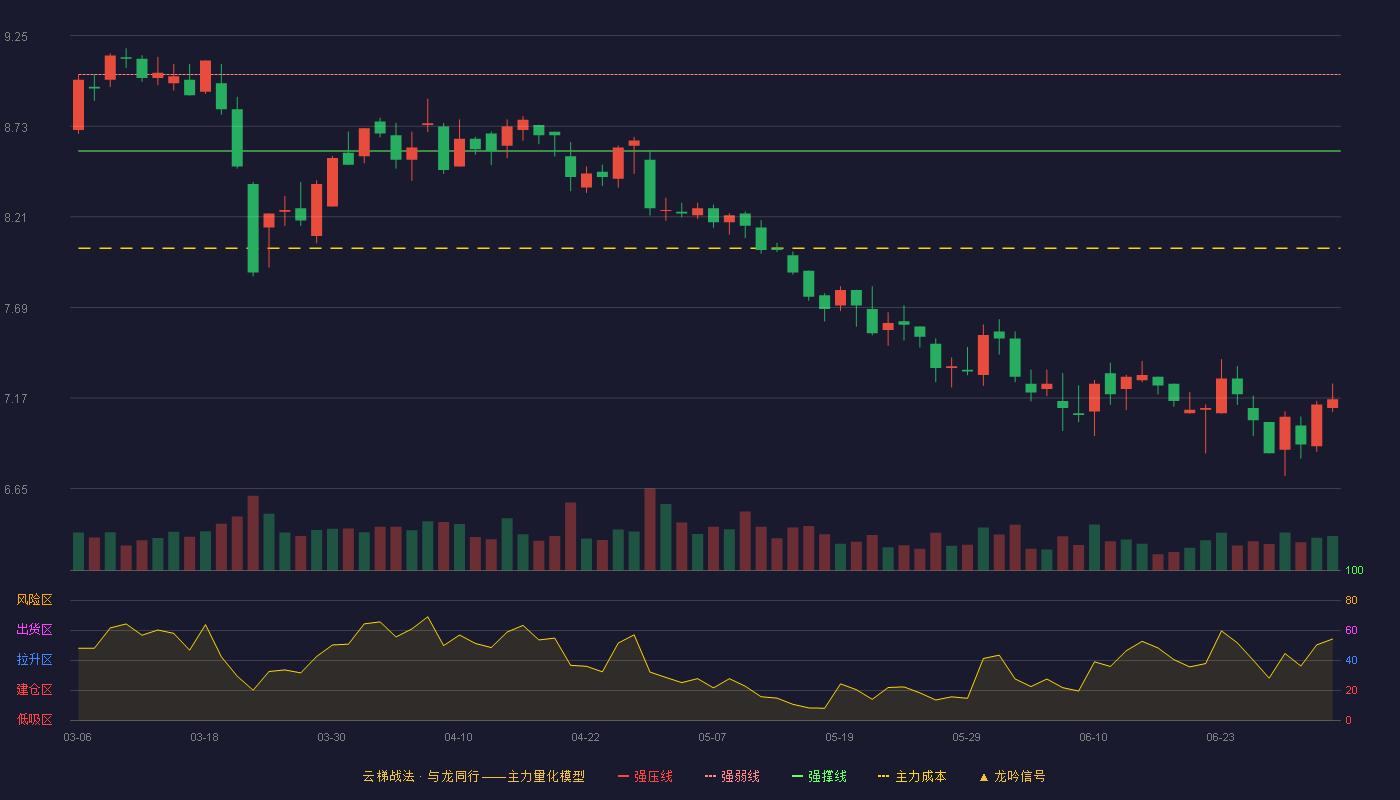
Task: Click the yellow dashed 主力成本 line
Action: (709, 248)
